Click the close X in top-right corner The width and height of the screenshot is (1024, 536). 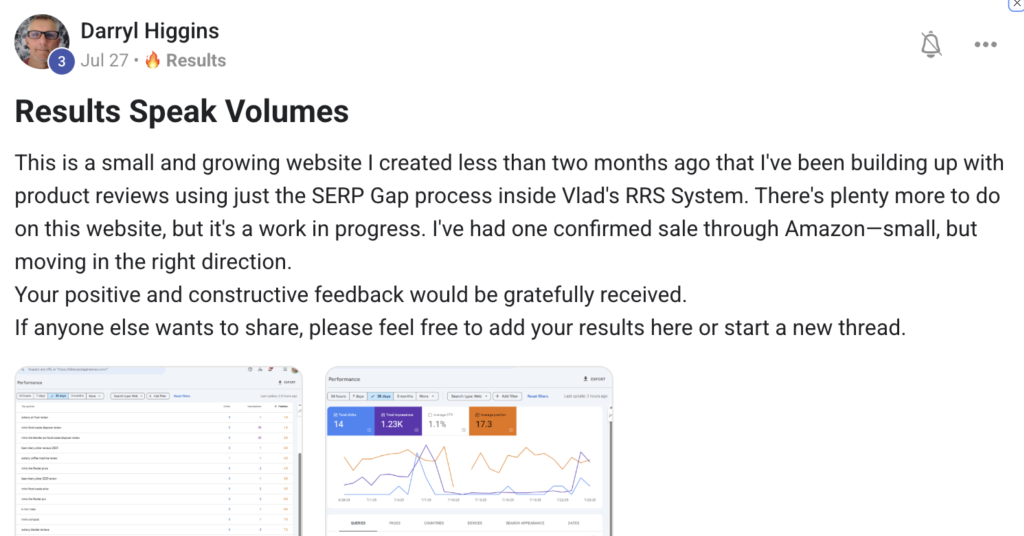coord(1016,5)
